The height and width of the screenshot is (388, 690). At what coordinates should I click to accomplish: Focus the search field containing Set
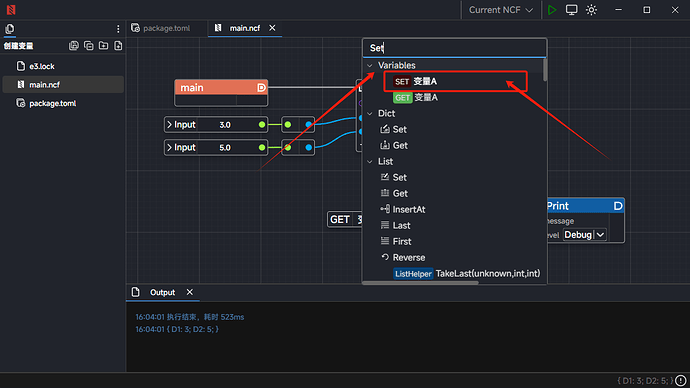point(454,48)
